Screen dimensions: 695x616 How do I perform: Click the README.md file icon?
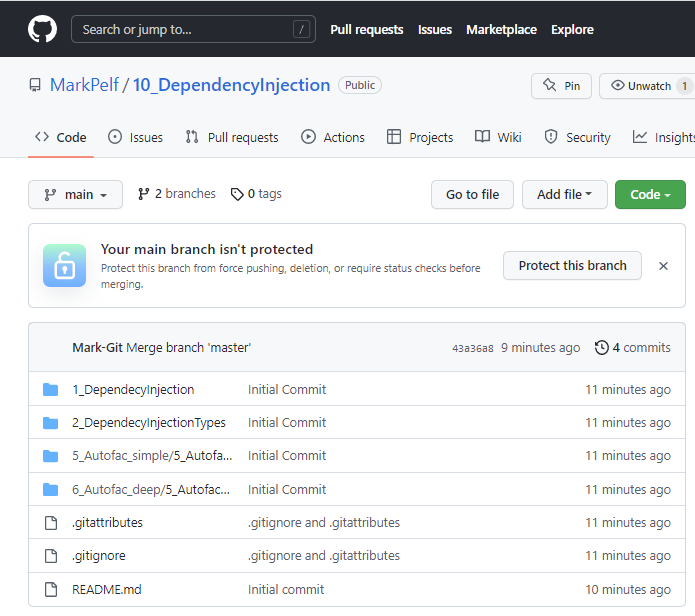tap(51, 590)
